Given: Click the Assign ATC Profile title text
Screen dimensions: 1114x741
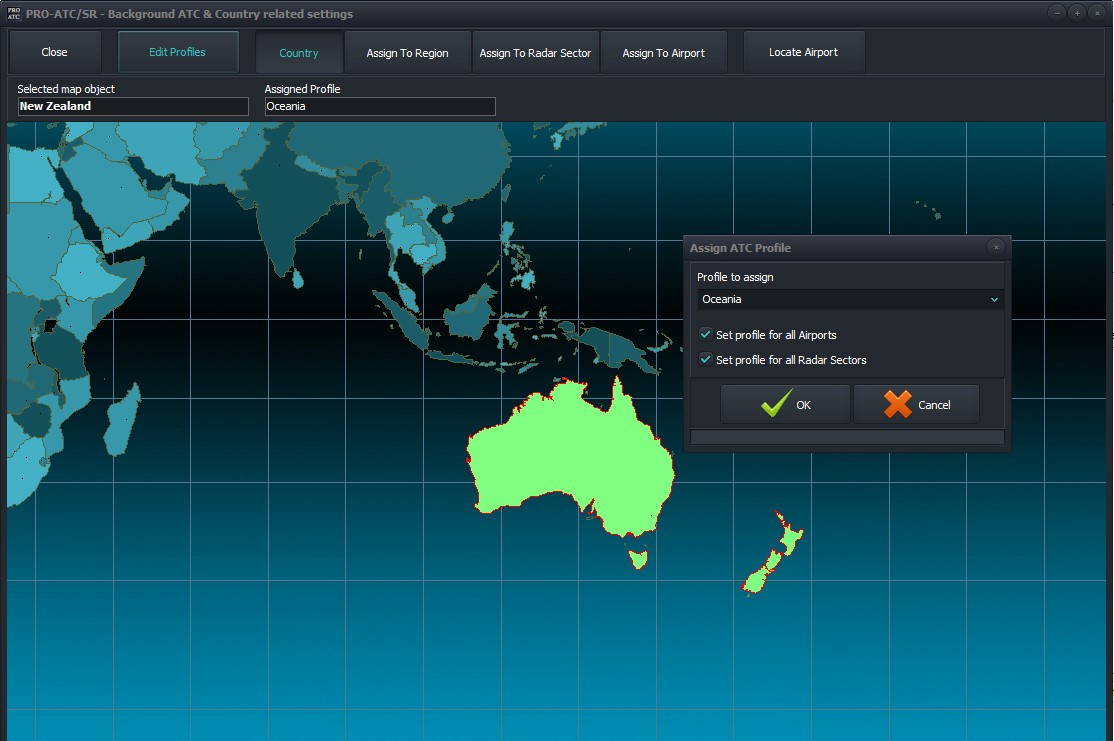Looking at the screenshot, I should click(740, 248).
